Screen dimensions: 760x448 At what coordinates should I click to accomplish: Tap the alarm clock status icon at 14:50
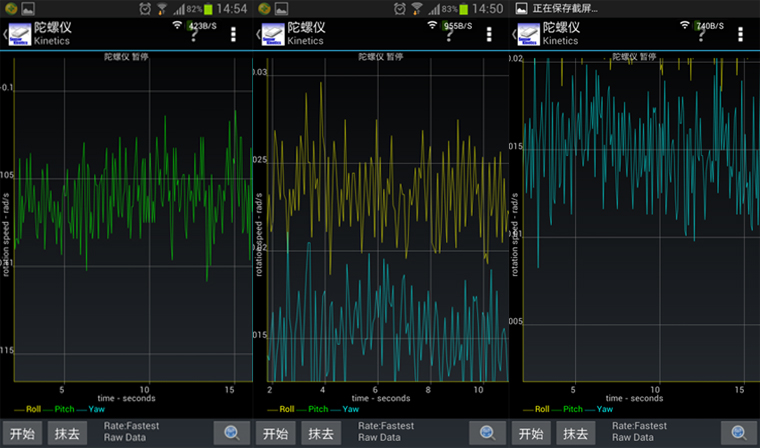pos(400,9)
